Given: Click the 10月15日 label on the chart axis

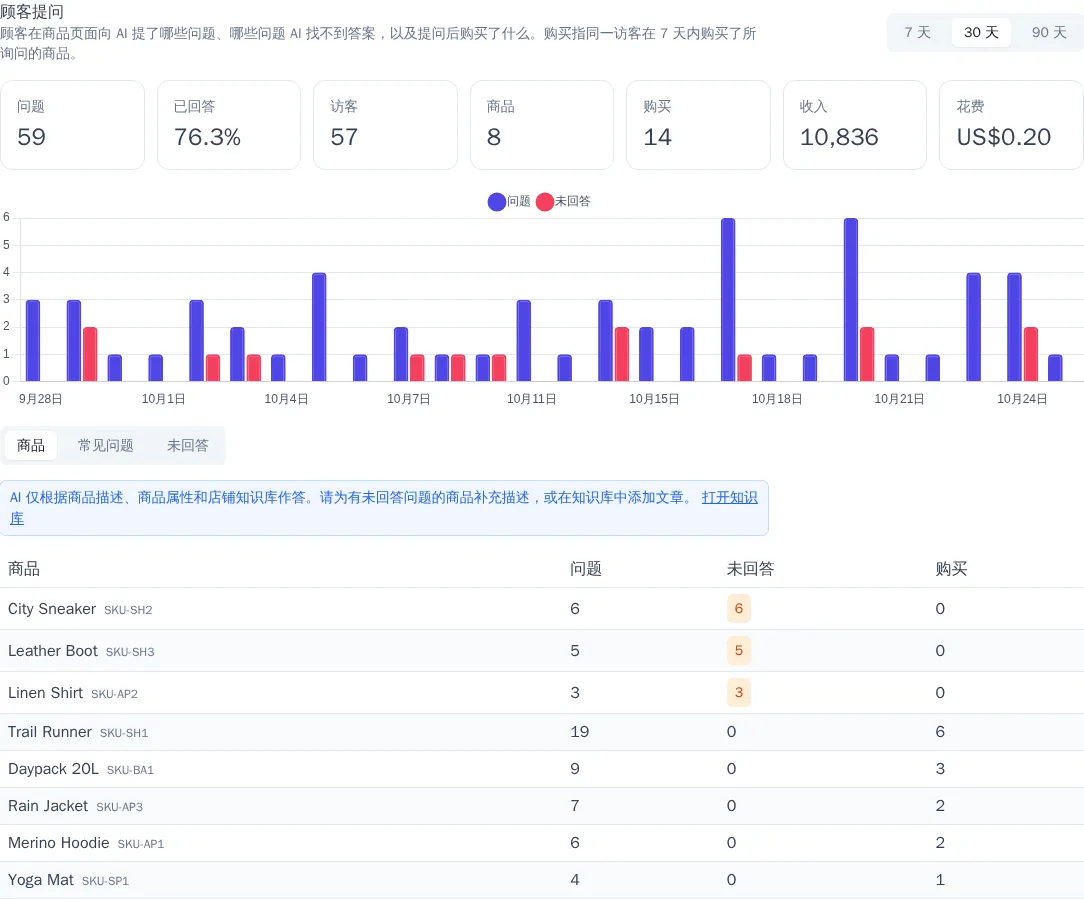Looking at the screenshot, I should [654, 399].
